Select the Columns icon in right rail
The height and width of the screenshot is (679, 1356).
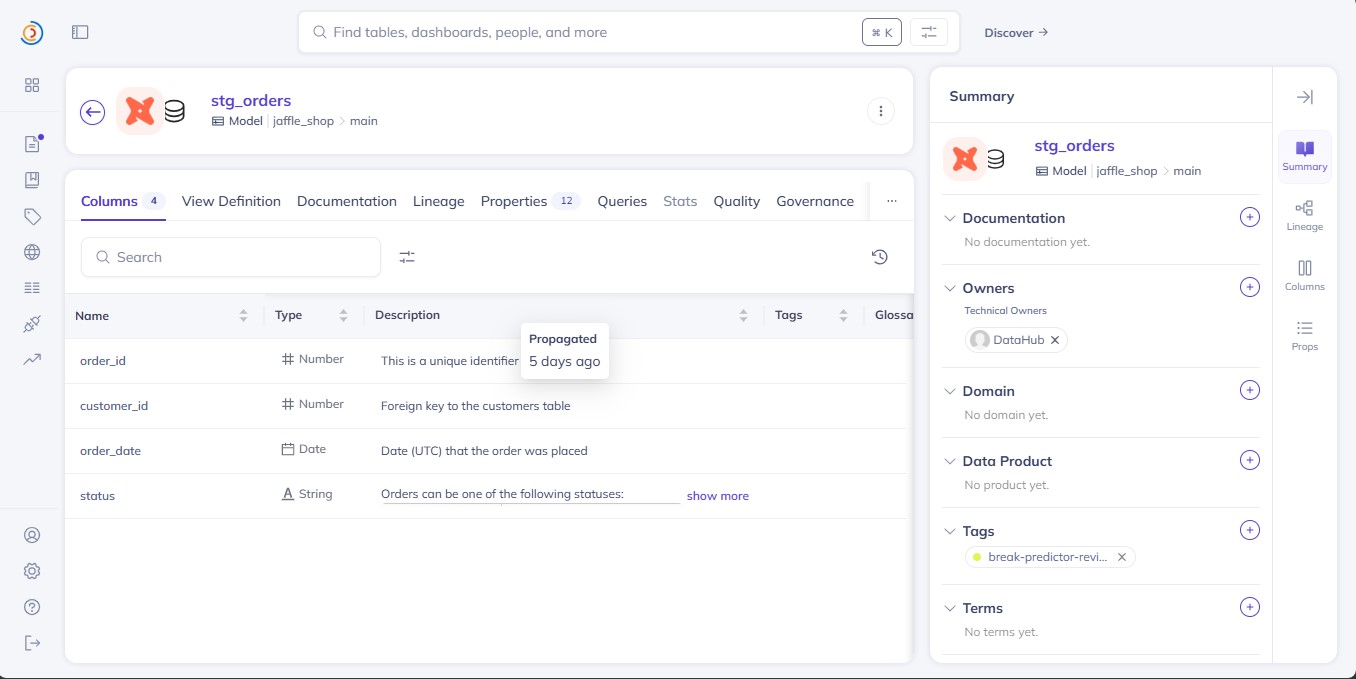coord(1305,276)
